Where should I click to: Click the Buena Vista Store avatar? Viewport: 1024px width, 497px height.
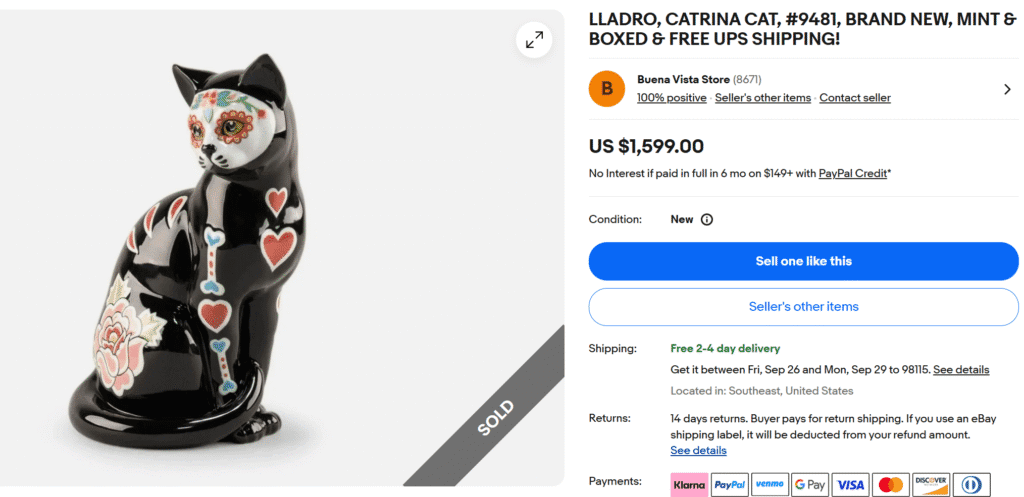click(607, 89)
